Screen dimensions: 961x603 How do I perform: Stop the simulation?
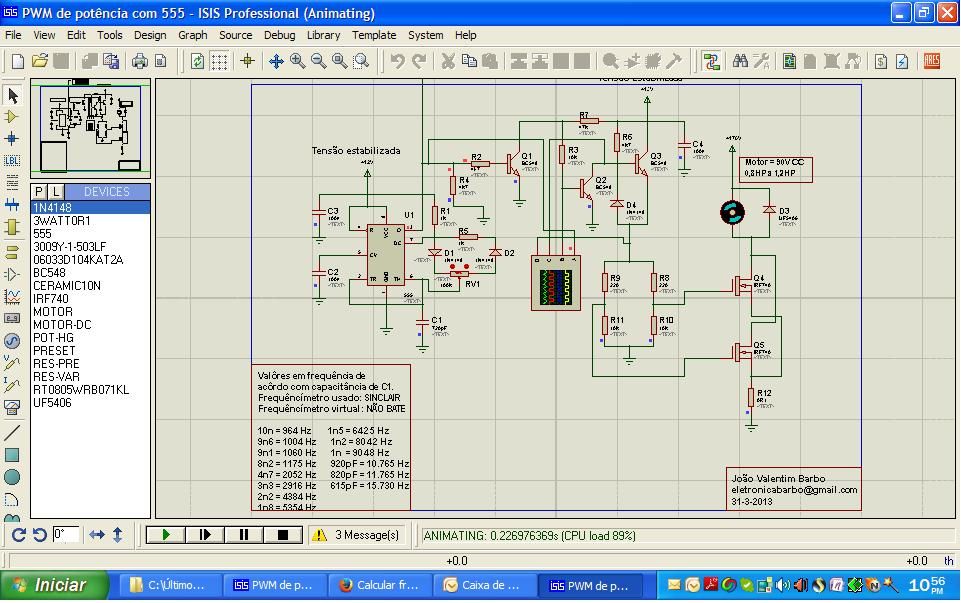283,535
